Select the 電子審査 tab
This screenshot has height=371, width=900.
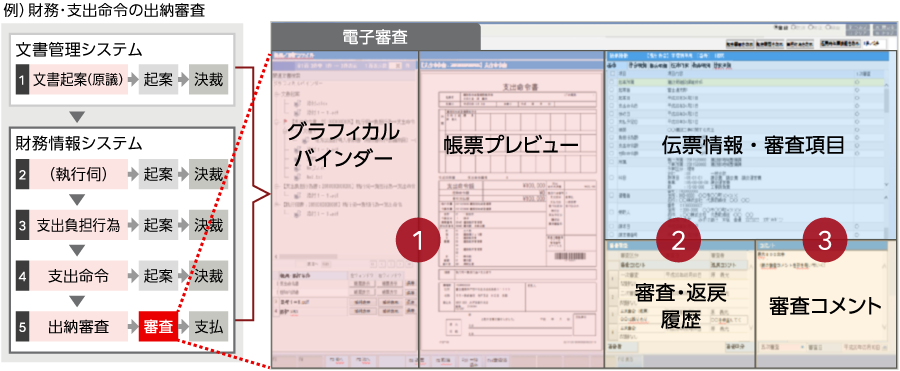[x=375, y=37]
